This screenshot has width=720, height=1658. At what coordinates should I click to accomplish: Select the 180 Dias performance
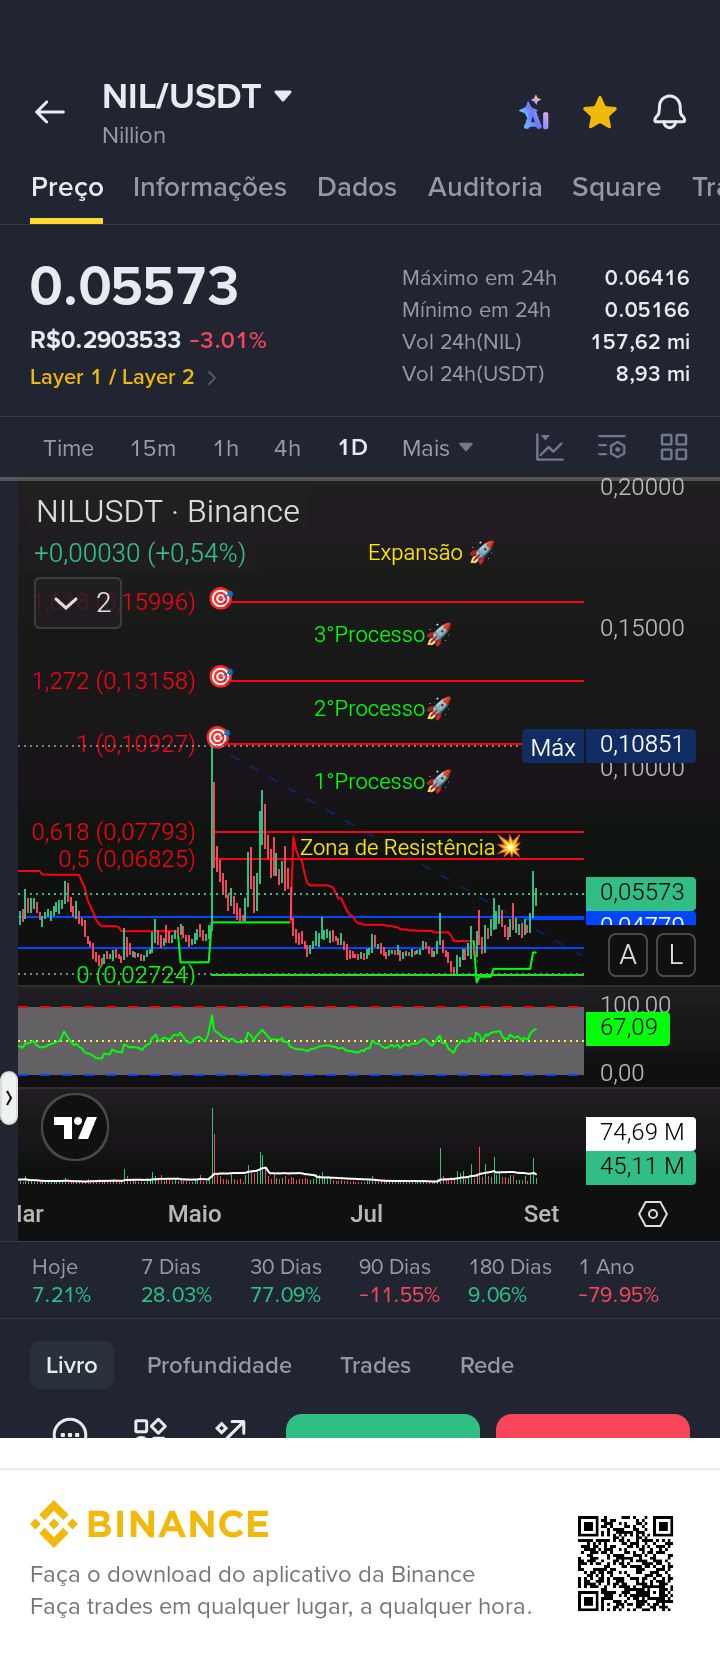tap(510, 1281)
